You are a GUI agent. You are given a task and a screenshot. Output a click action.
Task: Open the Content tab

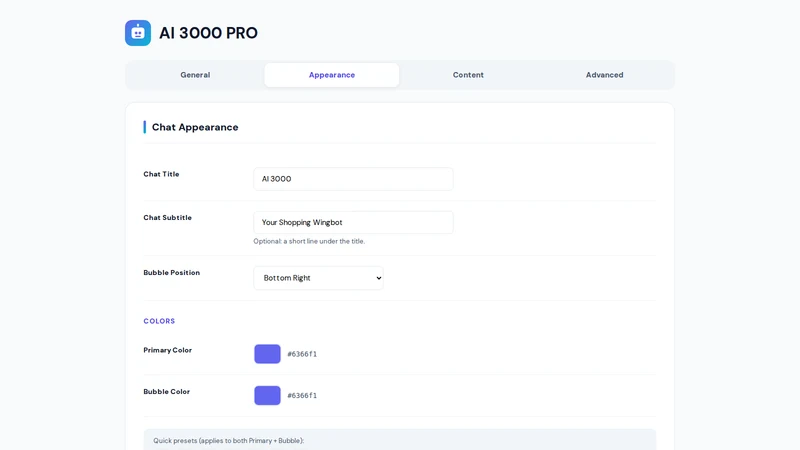(468, 75)
